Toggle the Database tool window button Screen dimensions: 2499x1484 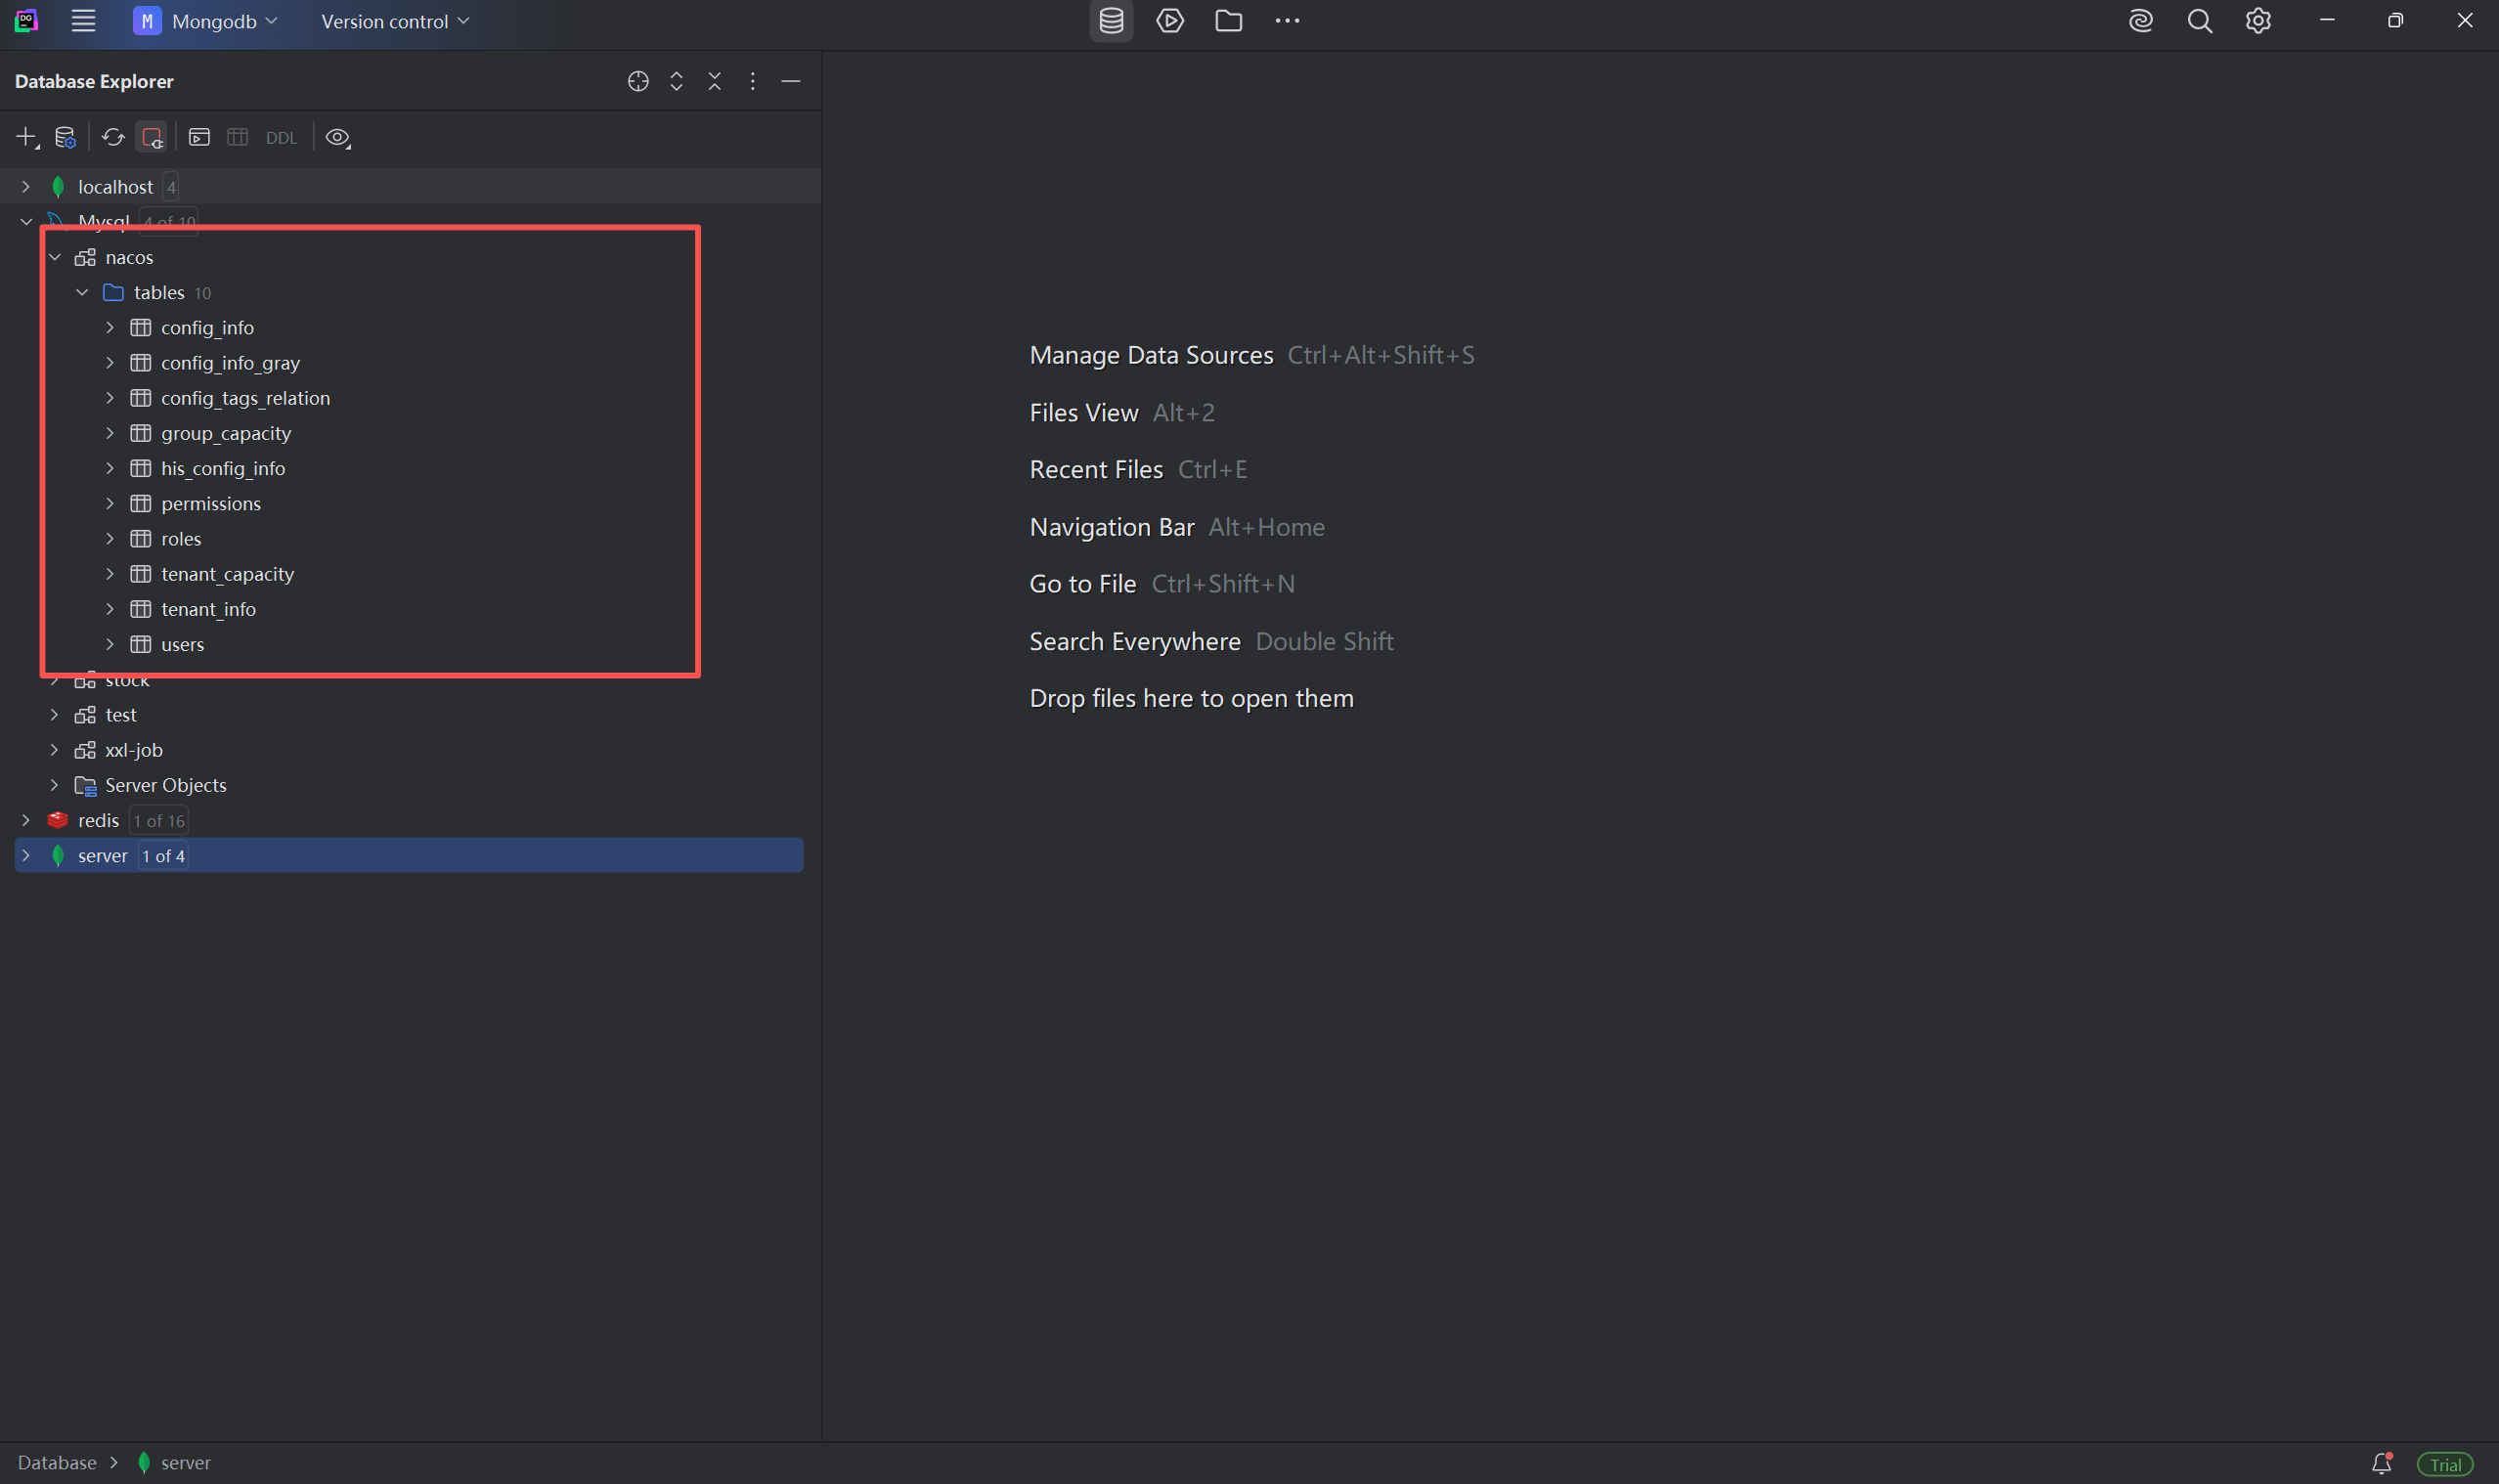pyautogui.click(x=1111, y=21)
